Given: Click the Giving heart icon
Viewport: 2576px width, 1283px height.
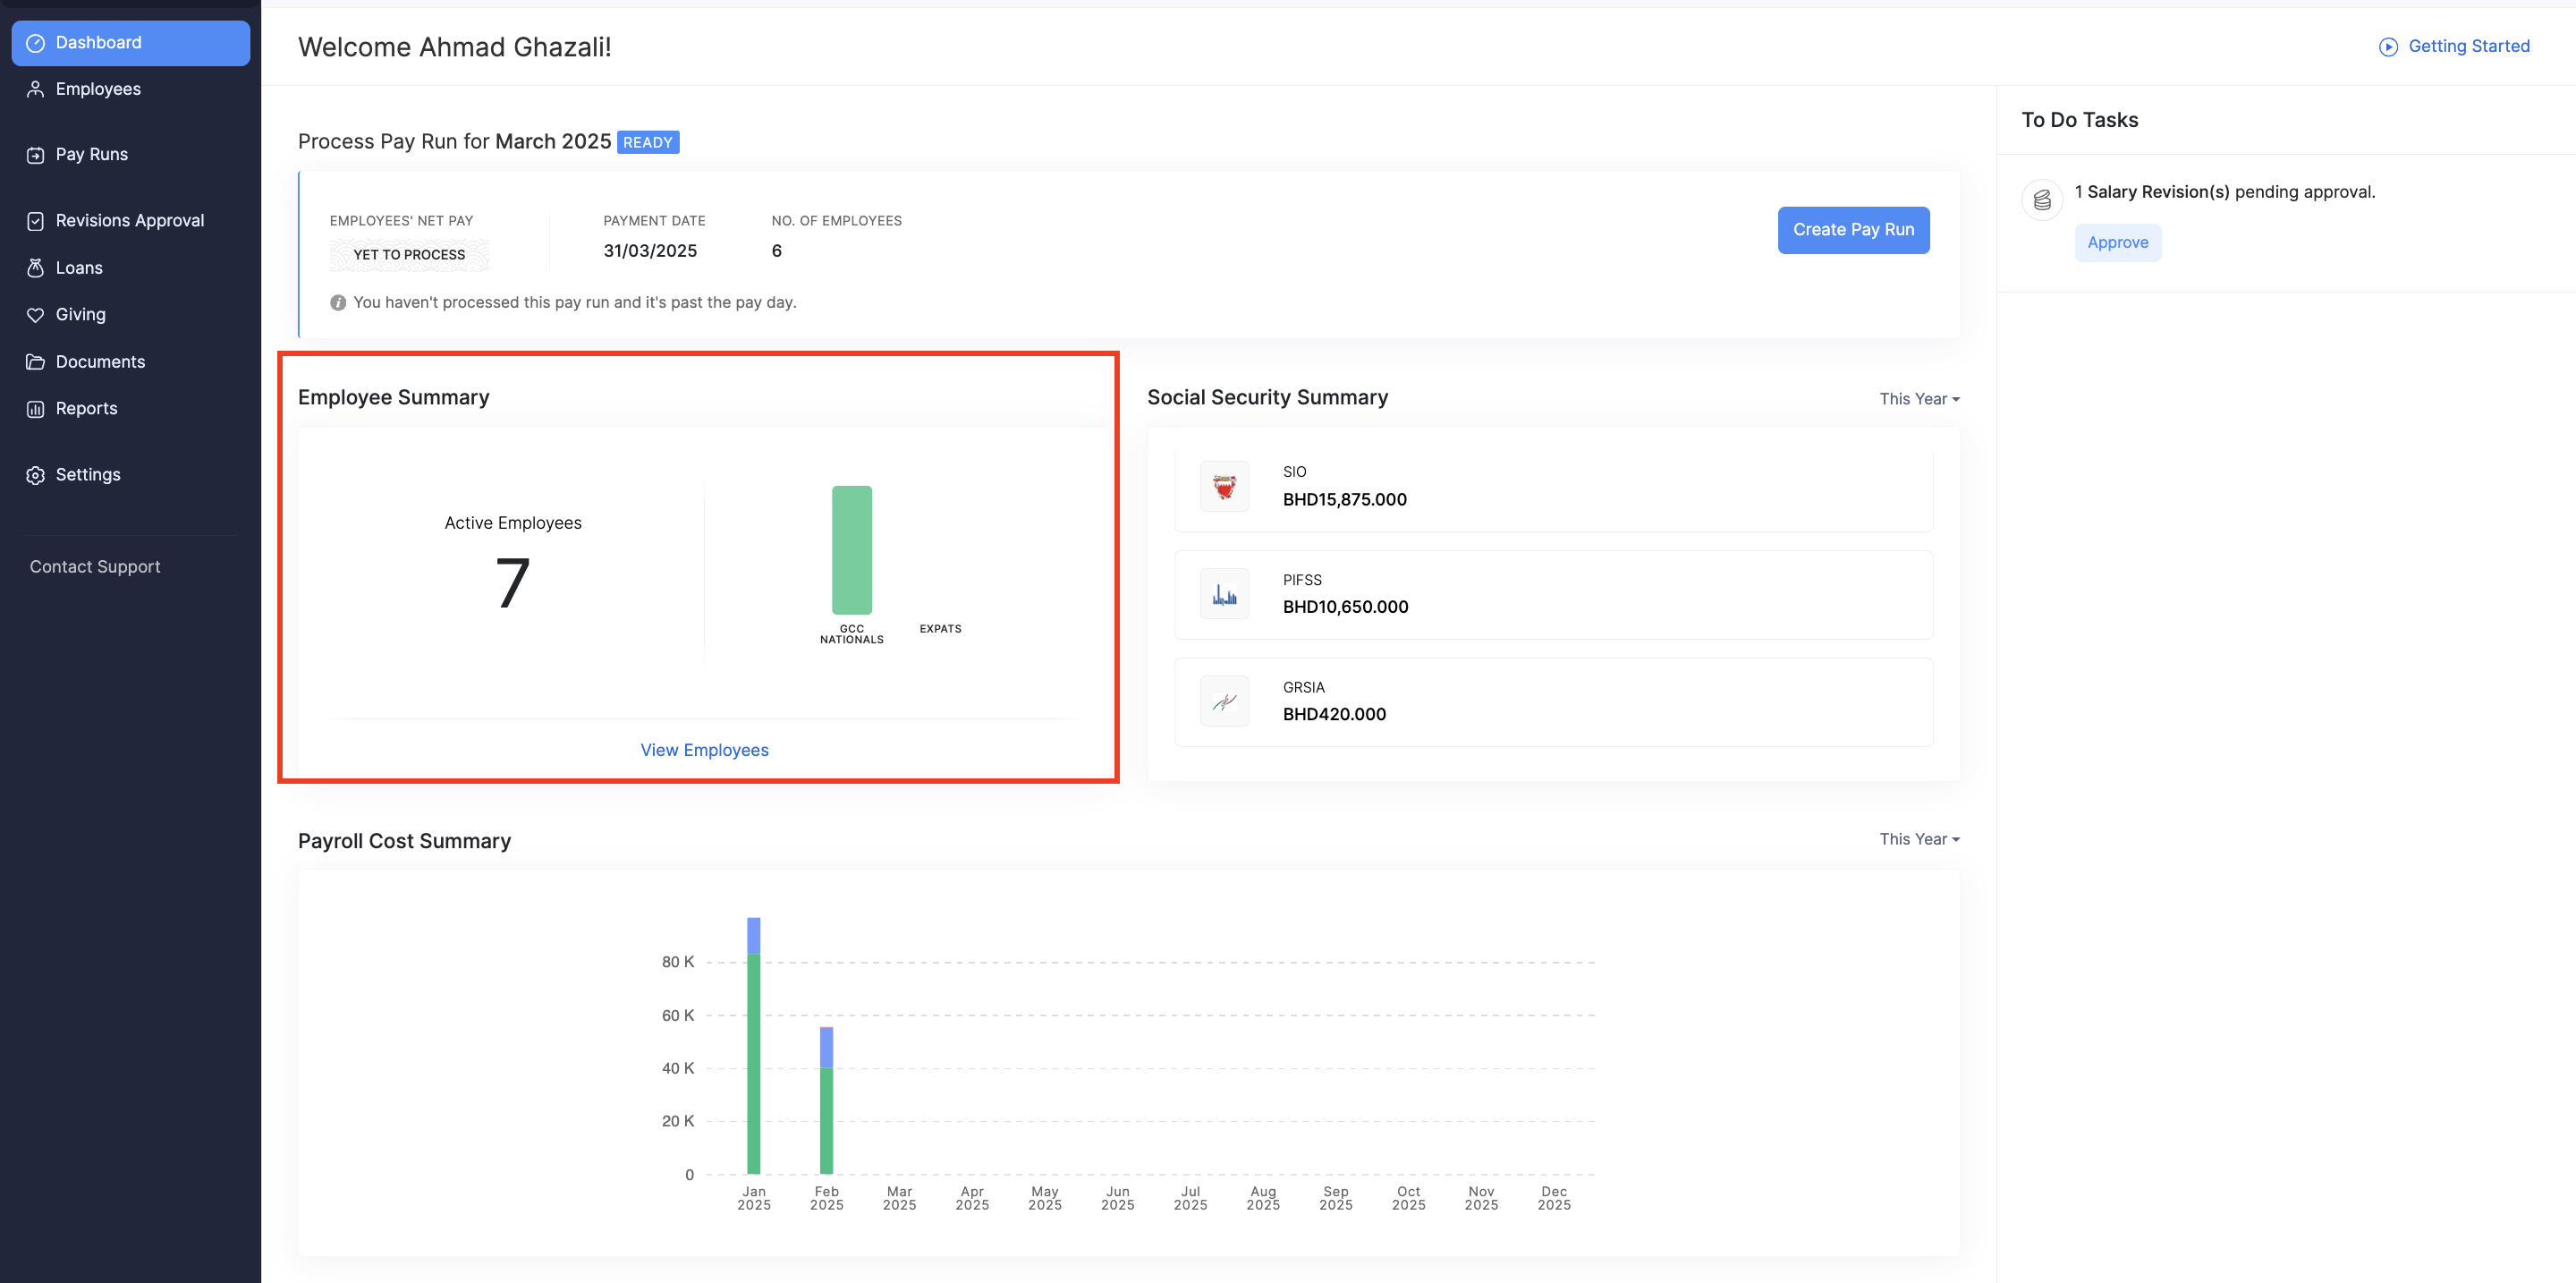Looking at the screenshot, I should coord(36,315).
